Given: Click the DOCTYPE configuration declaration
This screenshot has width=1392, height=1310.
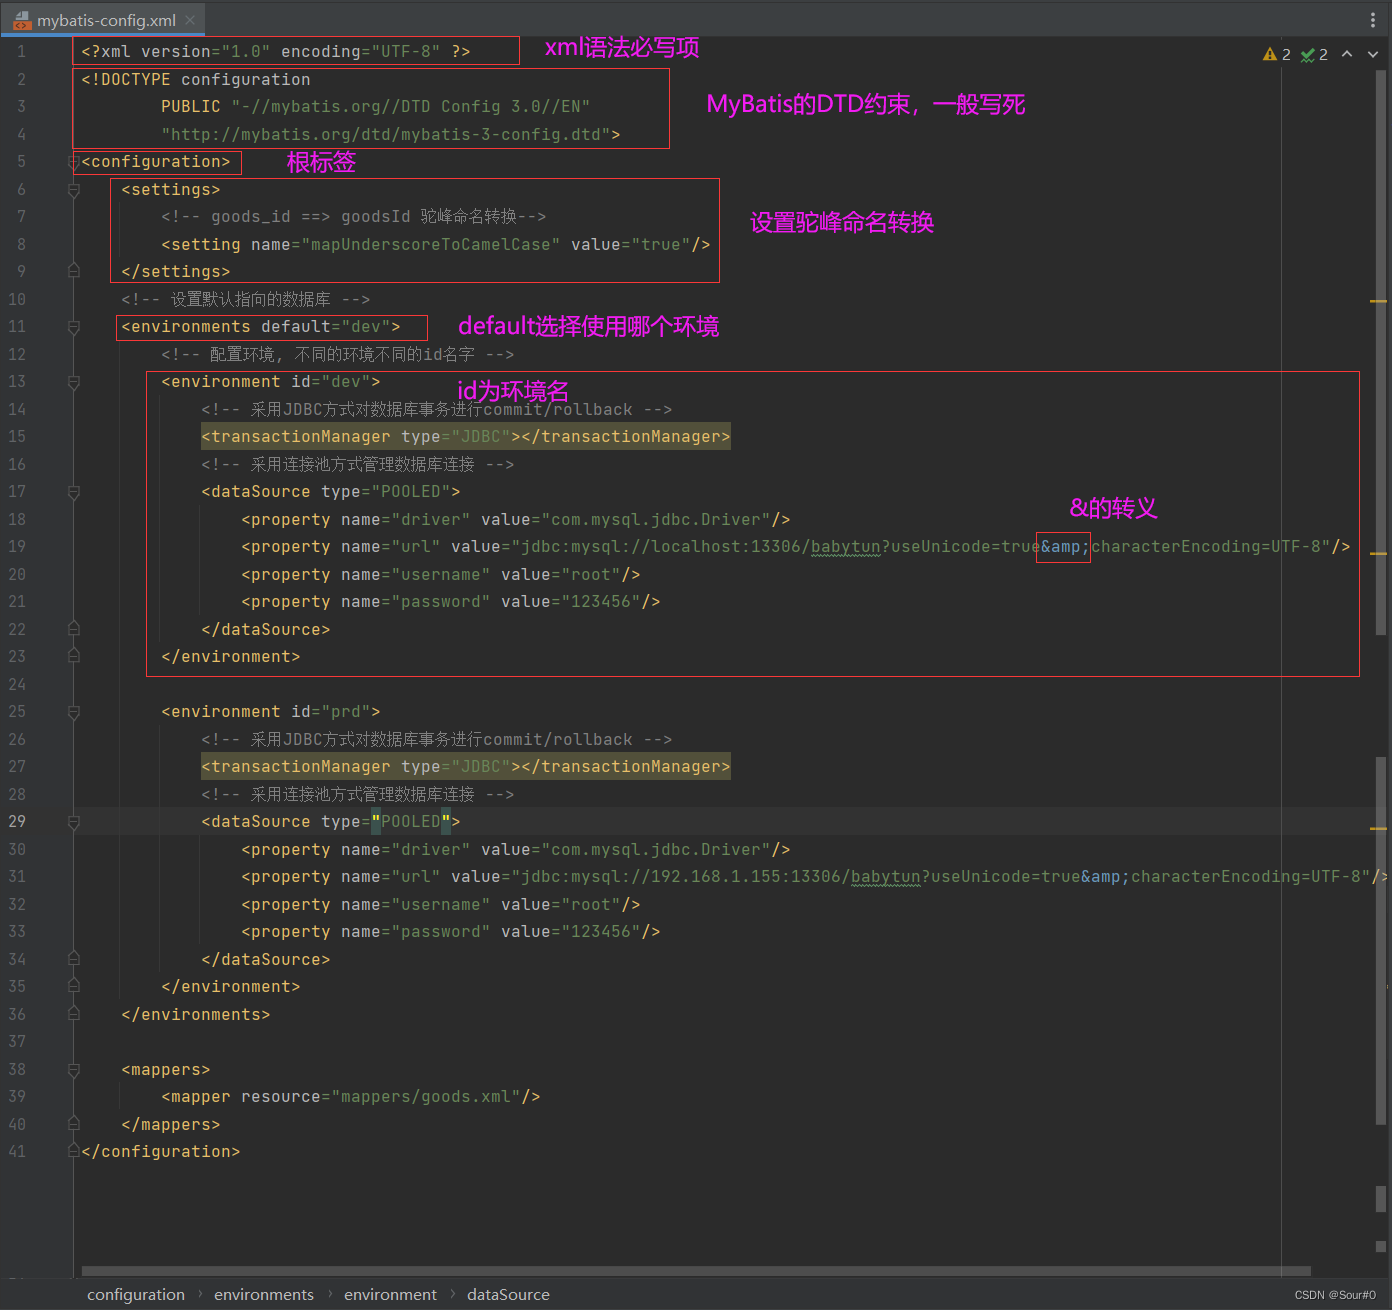Looking at the screenshot, I should click(x=196, y=80).
